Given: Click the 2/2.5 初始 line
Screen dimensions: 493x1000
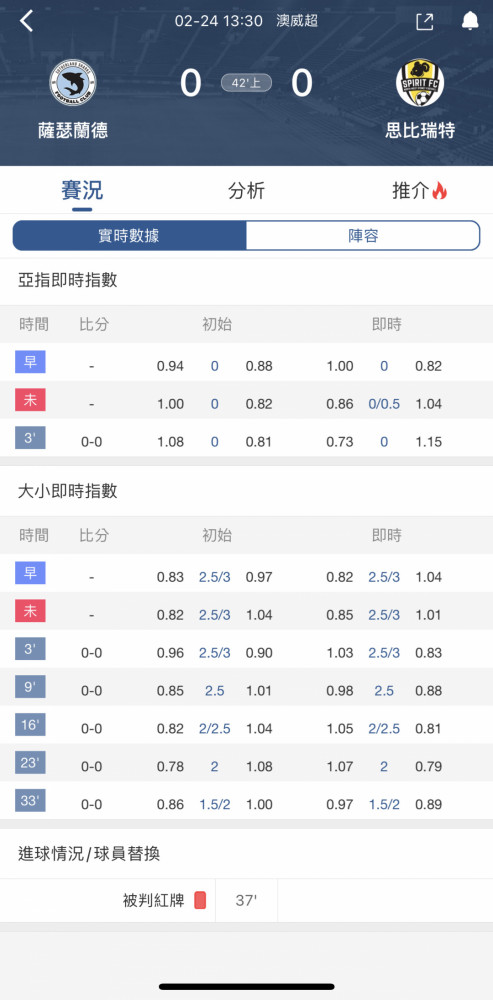Looking at the screenshot, I should (214, 728).
